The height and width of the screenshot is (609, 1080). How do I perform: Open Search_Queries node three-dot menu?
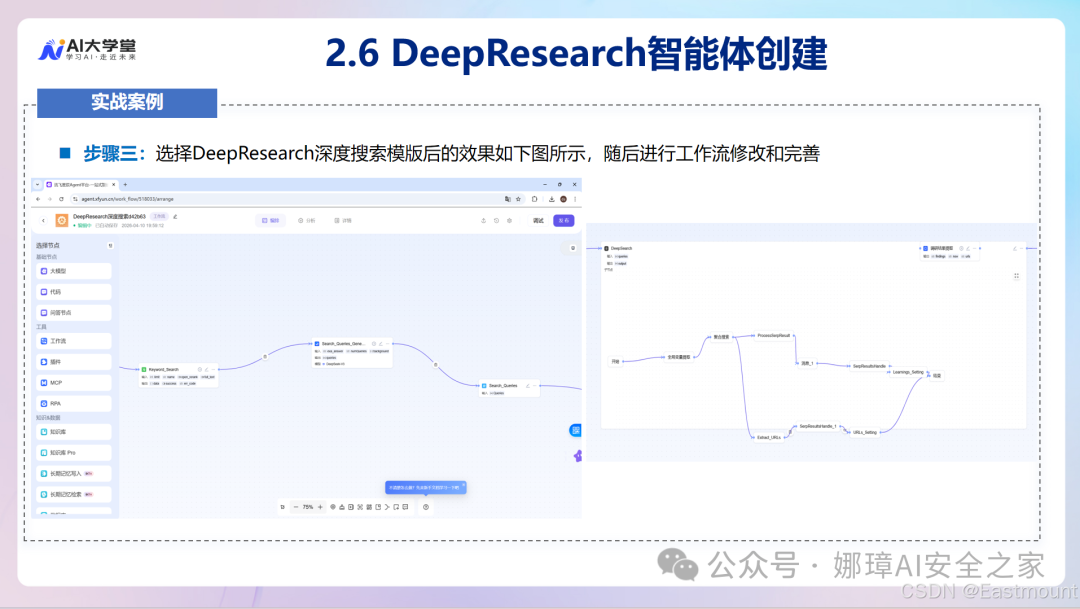tap(535, 386)
